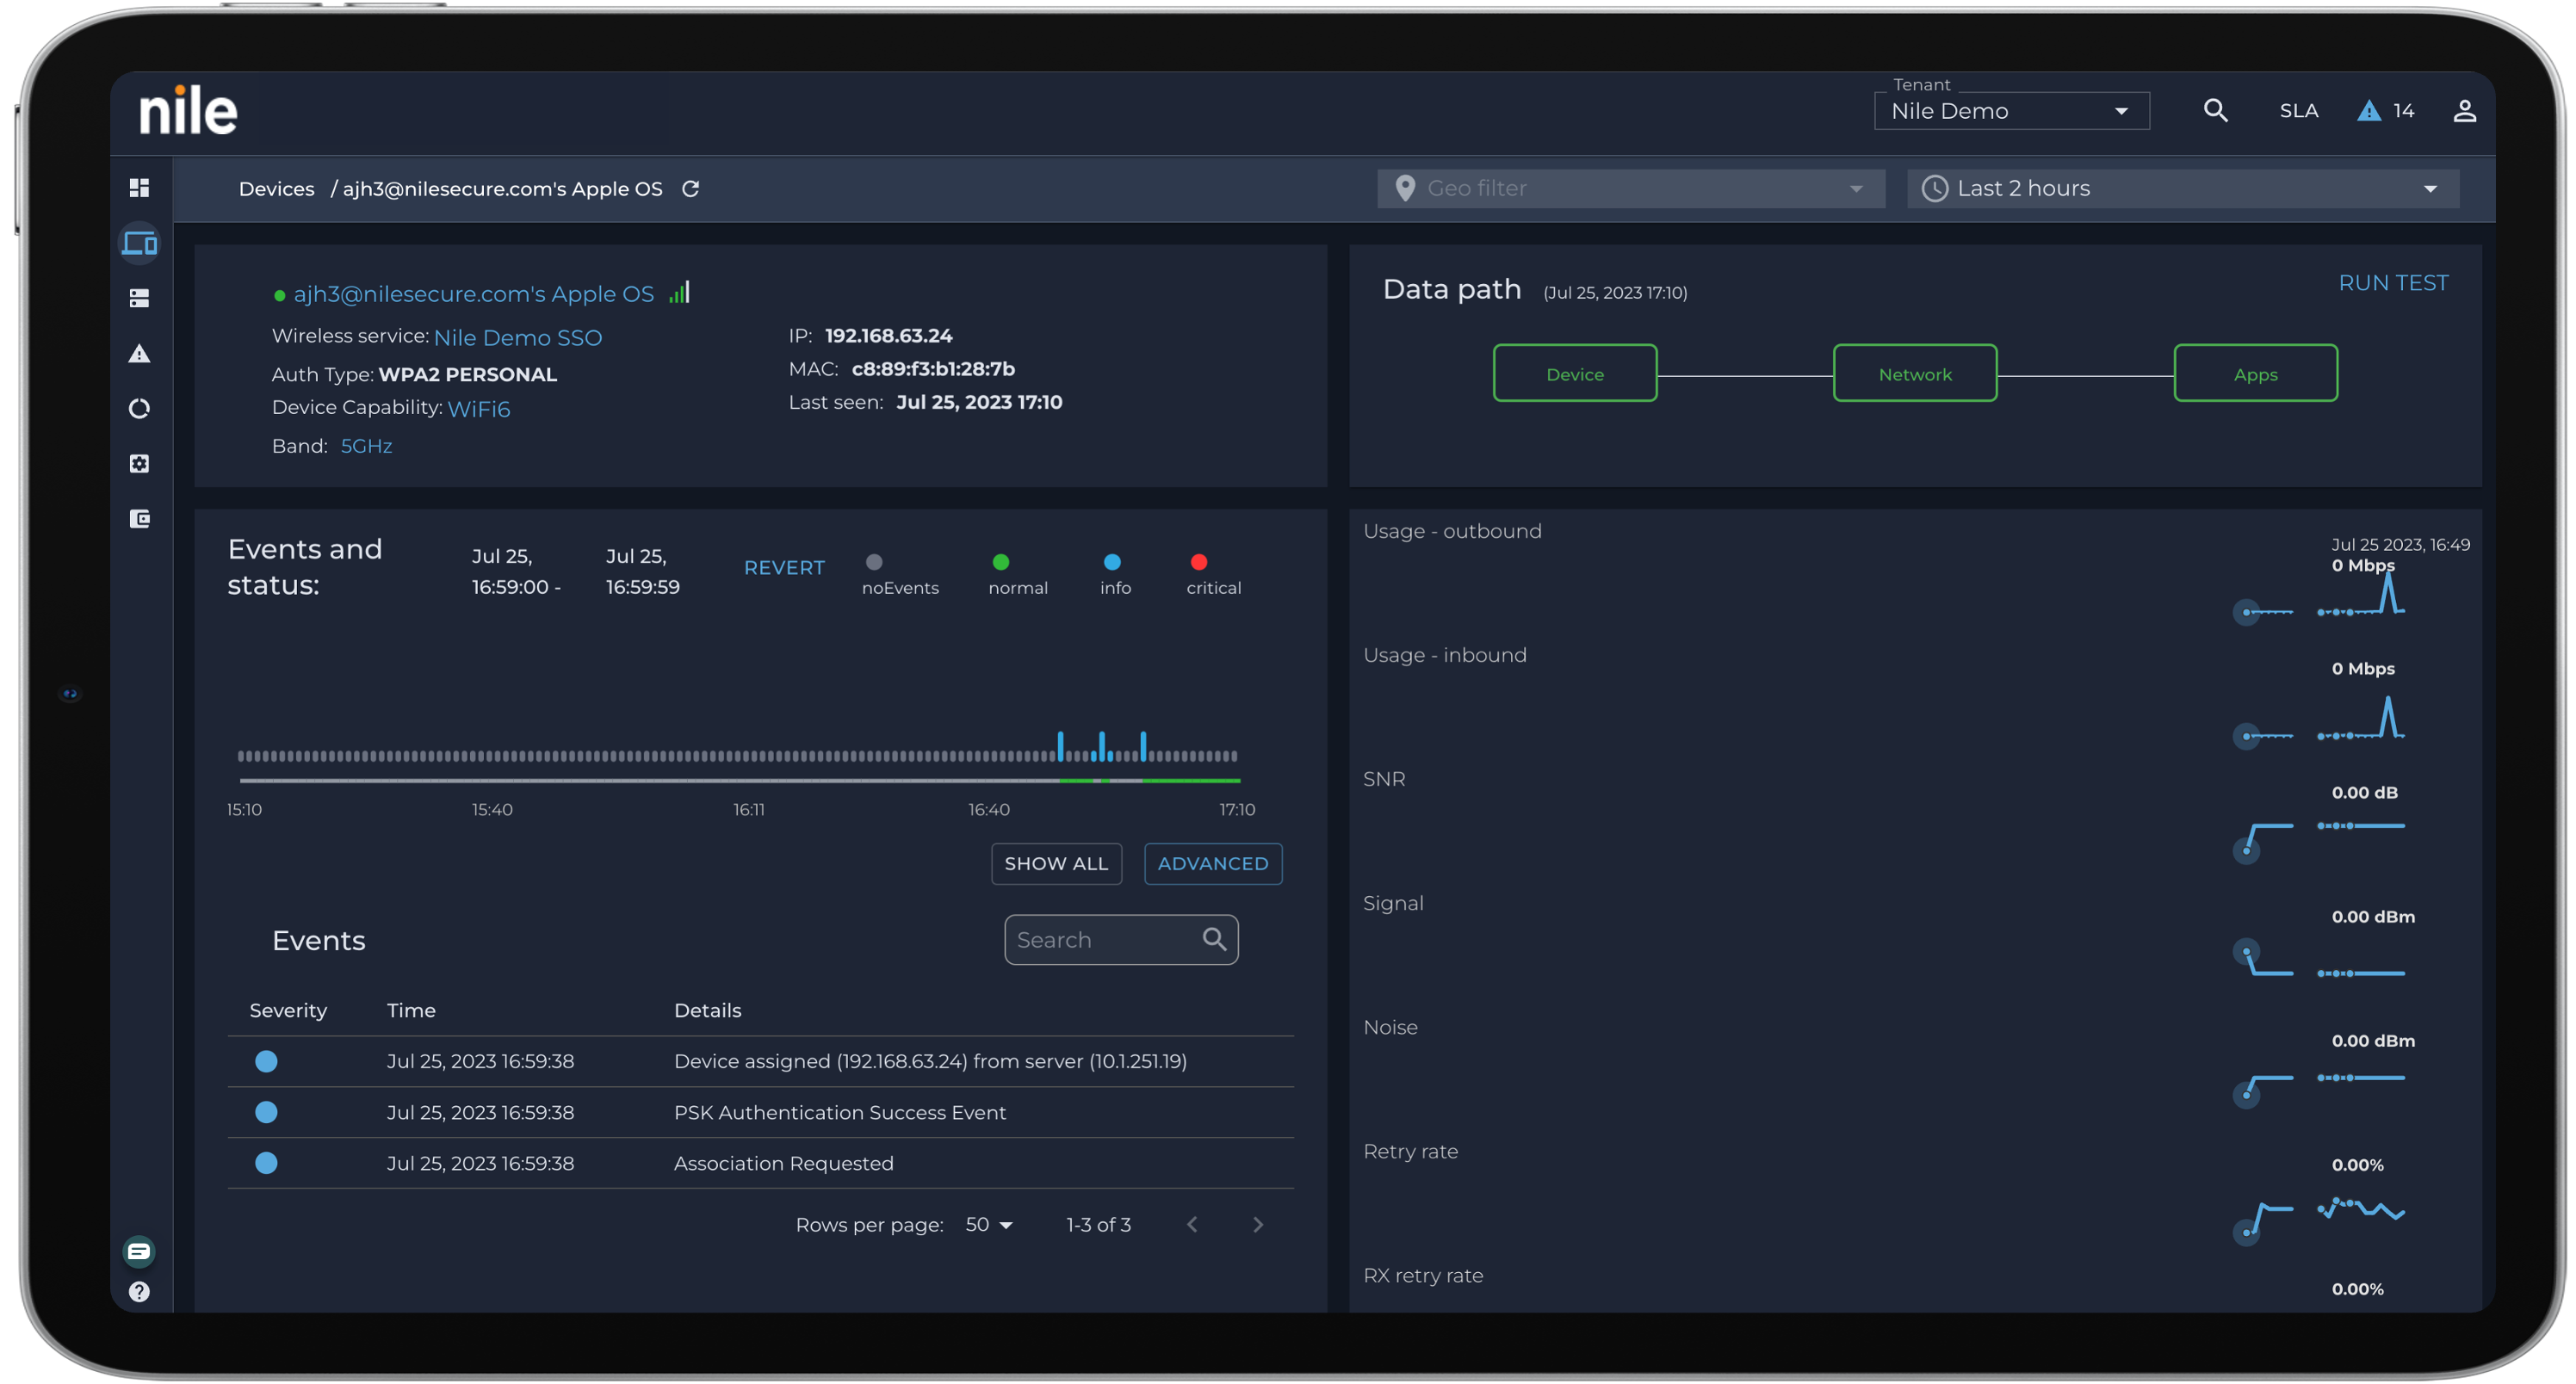Click Usage - outbound sparkline chart
The width and height of the screenshot is (2576, 1384).
[x=2318, y=597]
